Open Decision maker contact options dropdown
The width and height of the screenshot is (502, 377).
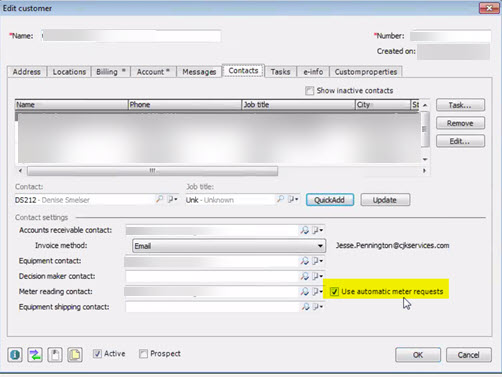(x=317, y=276)
